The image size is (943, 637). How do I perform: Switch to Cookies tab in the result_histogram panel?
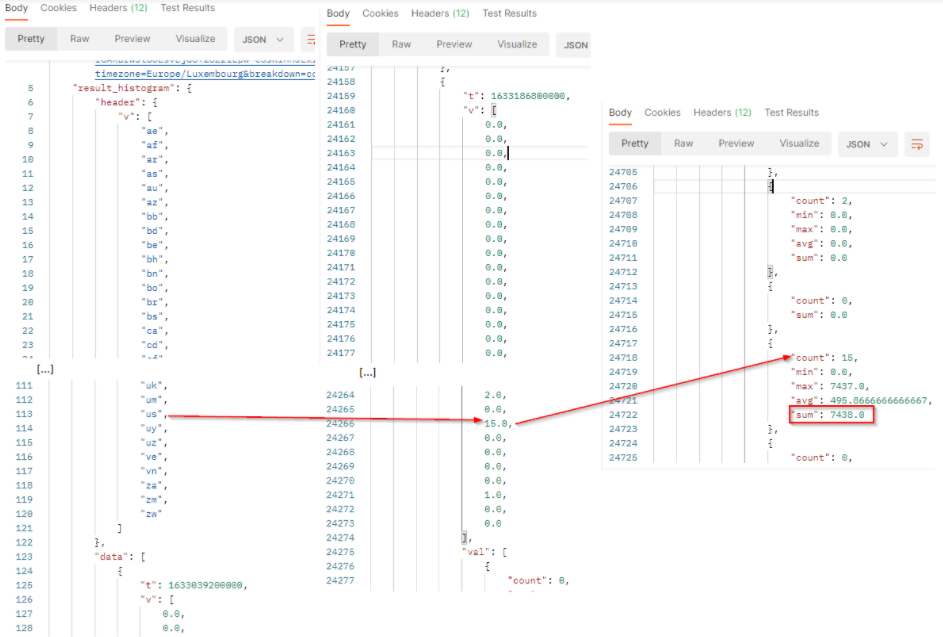59,8
